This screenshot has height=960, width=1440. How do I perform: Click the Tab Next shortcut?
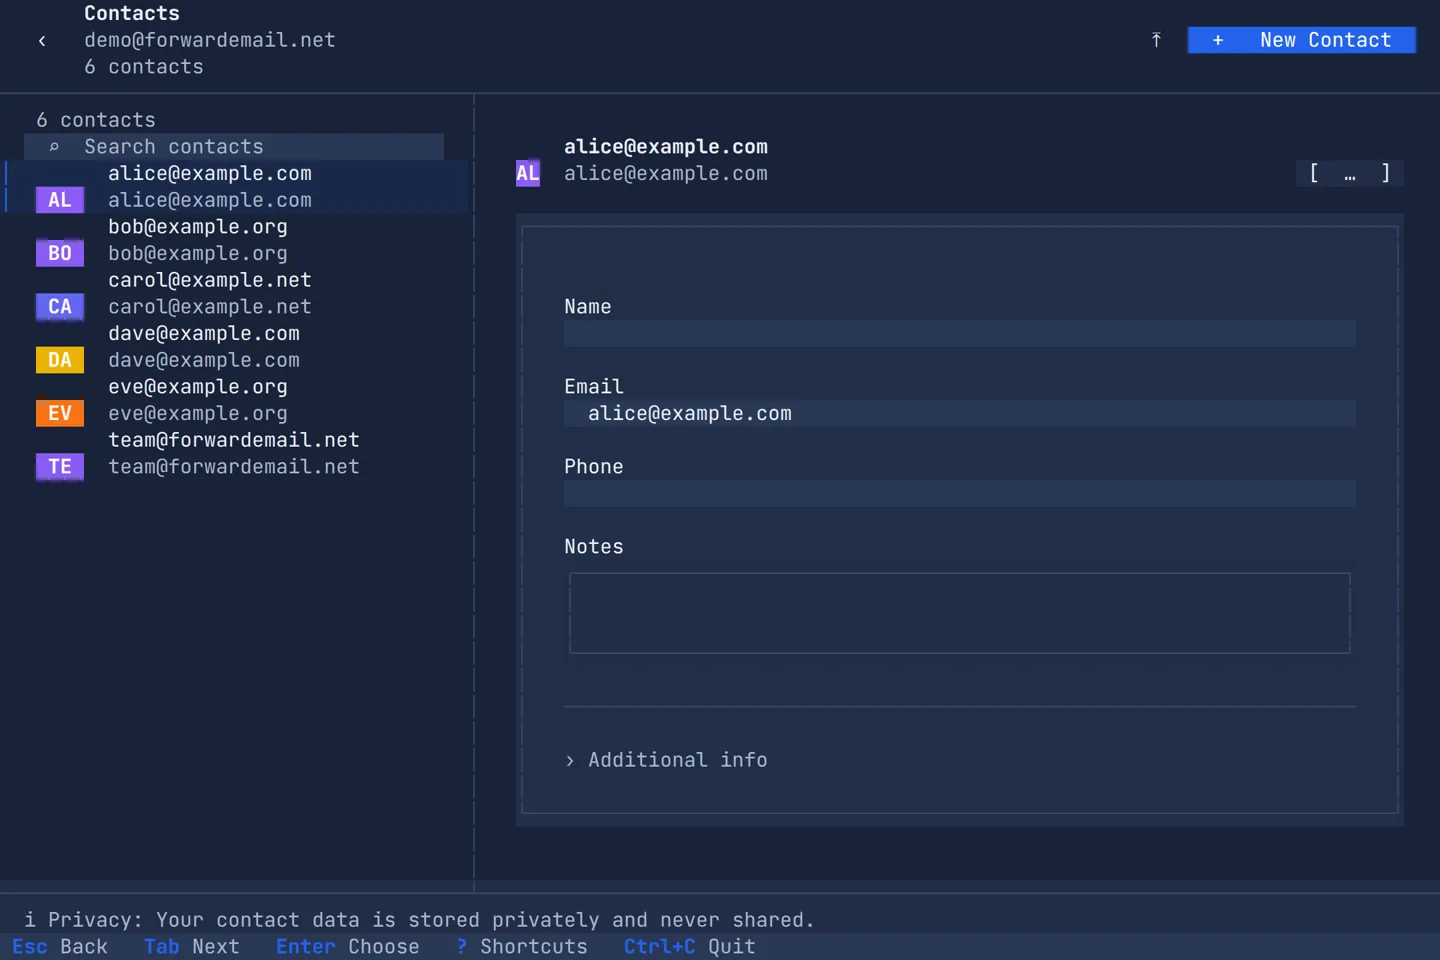[192, 947]
